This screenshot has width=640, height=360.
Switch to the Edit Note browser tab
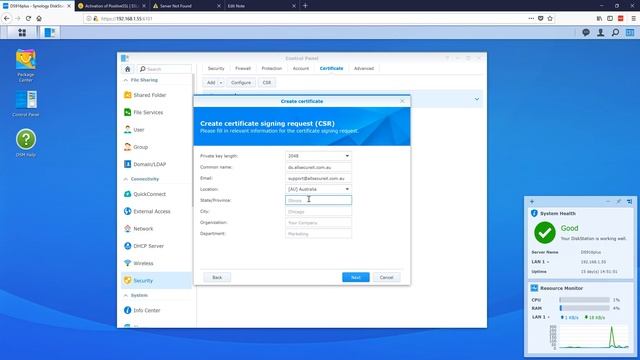(261, 6)
